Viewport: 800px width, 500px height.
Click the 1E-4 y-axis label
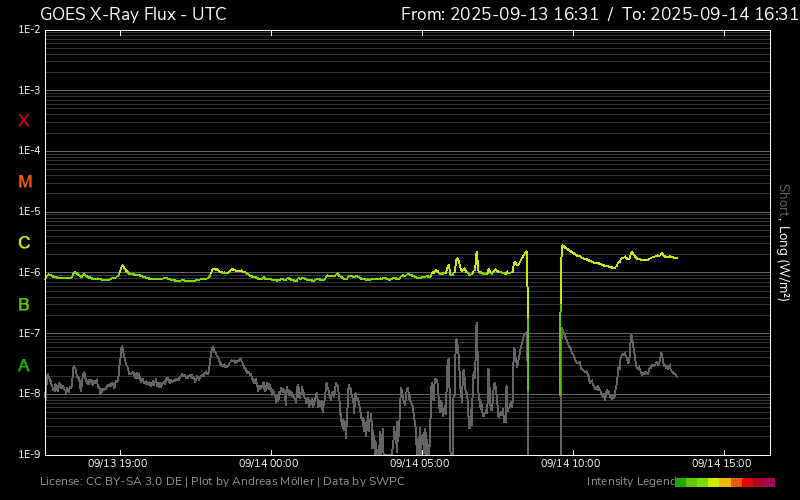(29, 151)
